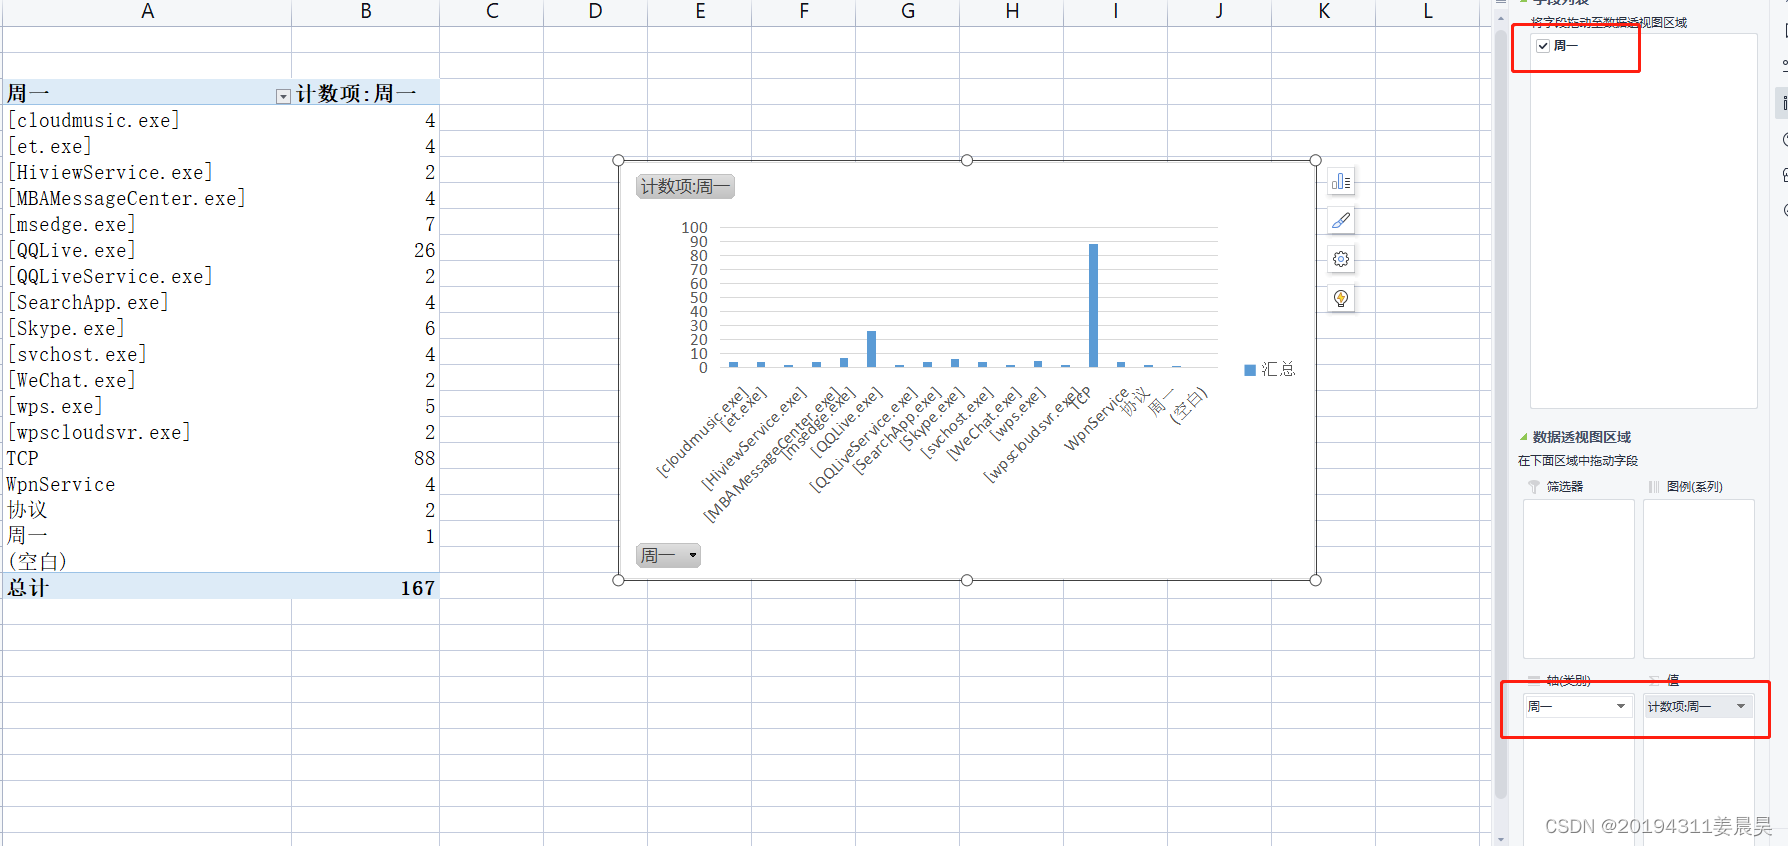Select the grand total value 167

(x=365, y=587)
